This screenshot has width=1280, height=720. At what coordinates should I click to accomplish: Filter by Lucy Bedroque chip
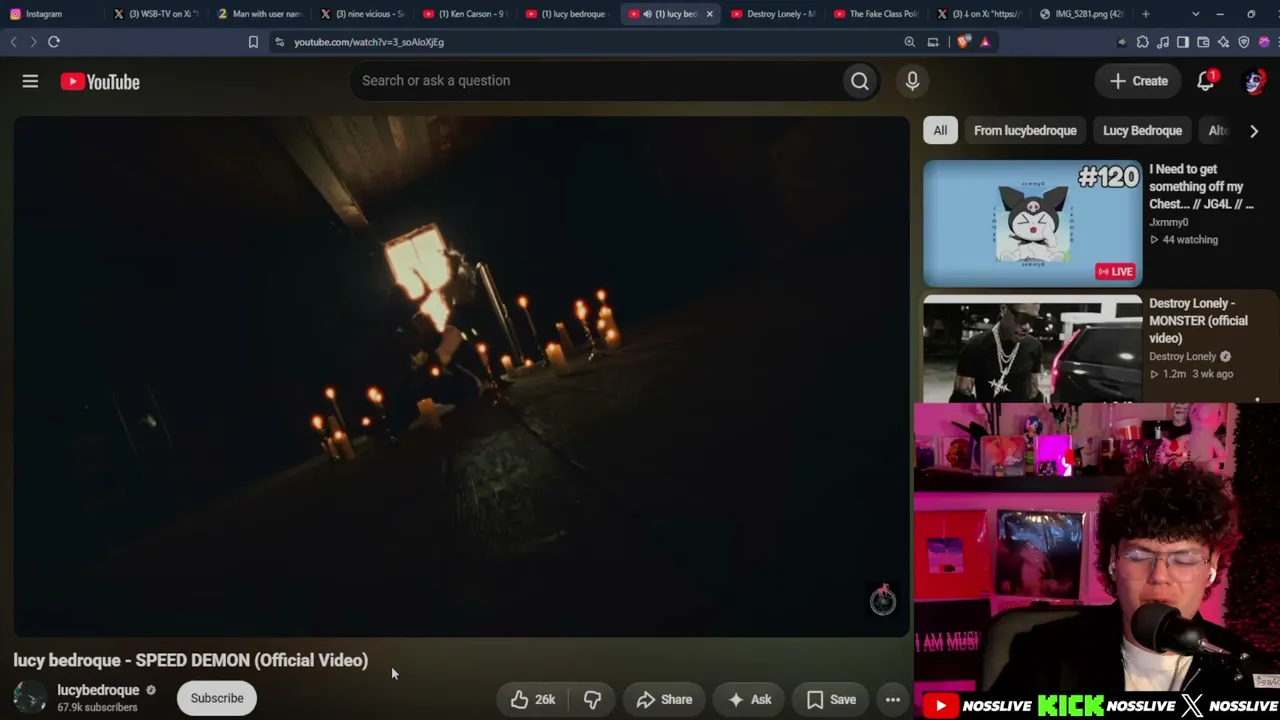(1142, 131)
